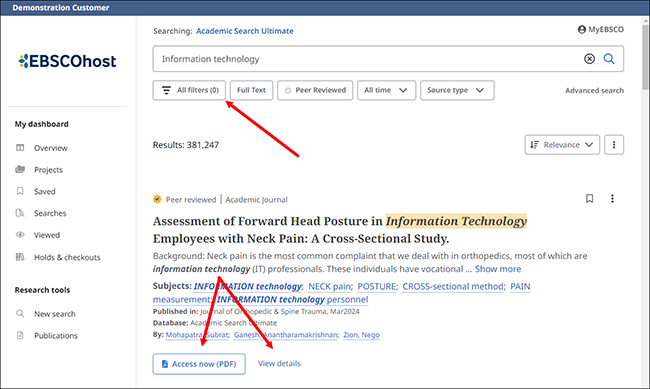Click the EBSCOhost logo
650x389 pixels.
click(67, 61)
